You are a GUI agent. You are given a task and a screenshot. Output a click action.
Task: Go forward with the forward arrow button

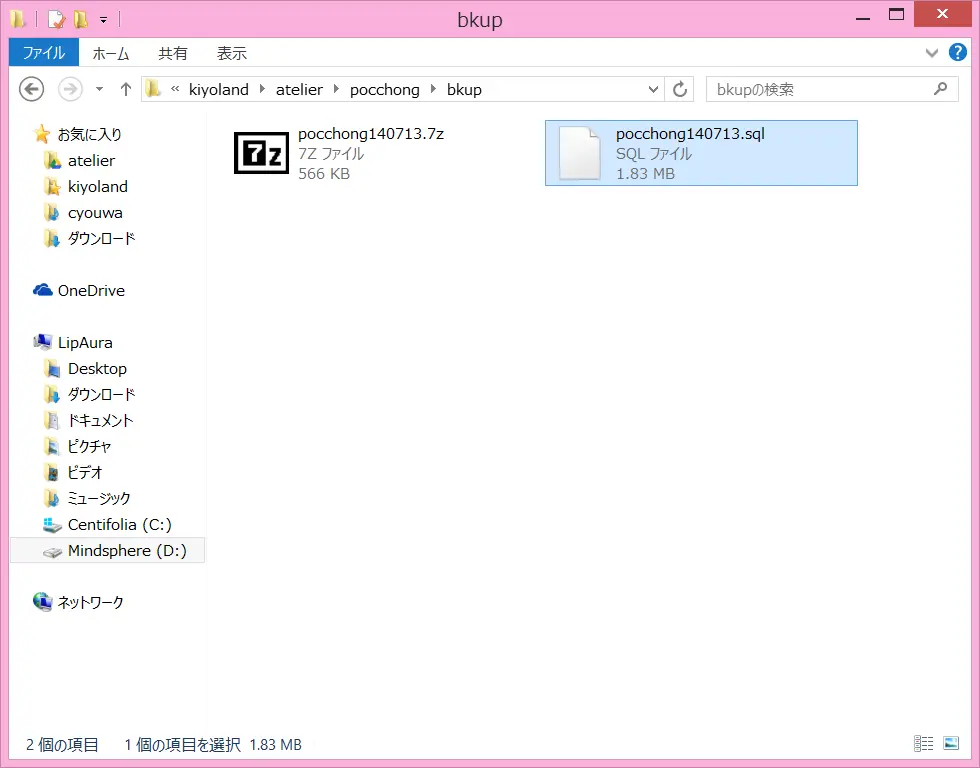70,89
